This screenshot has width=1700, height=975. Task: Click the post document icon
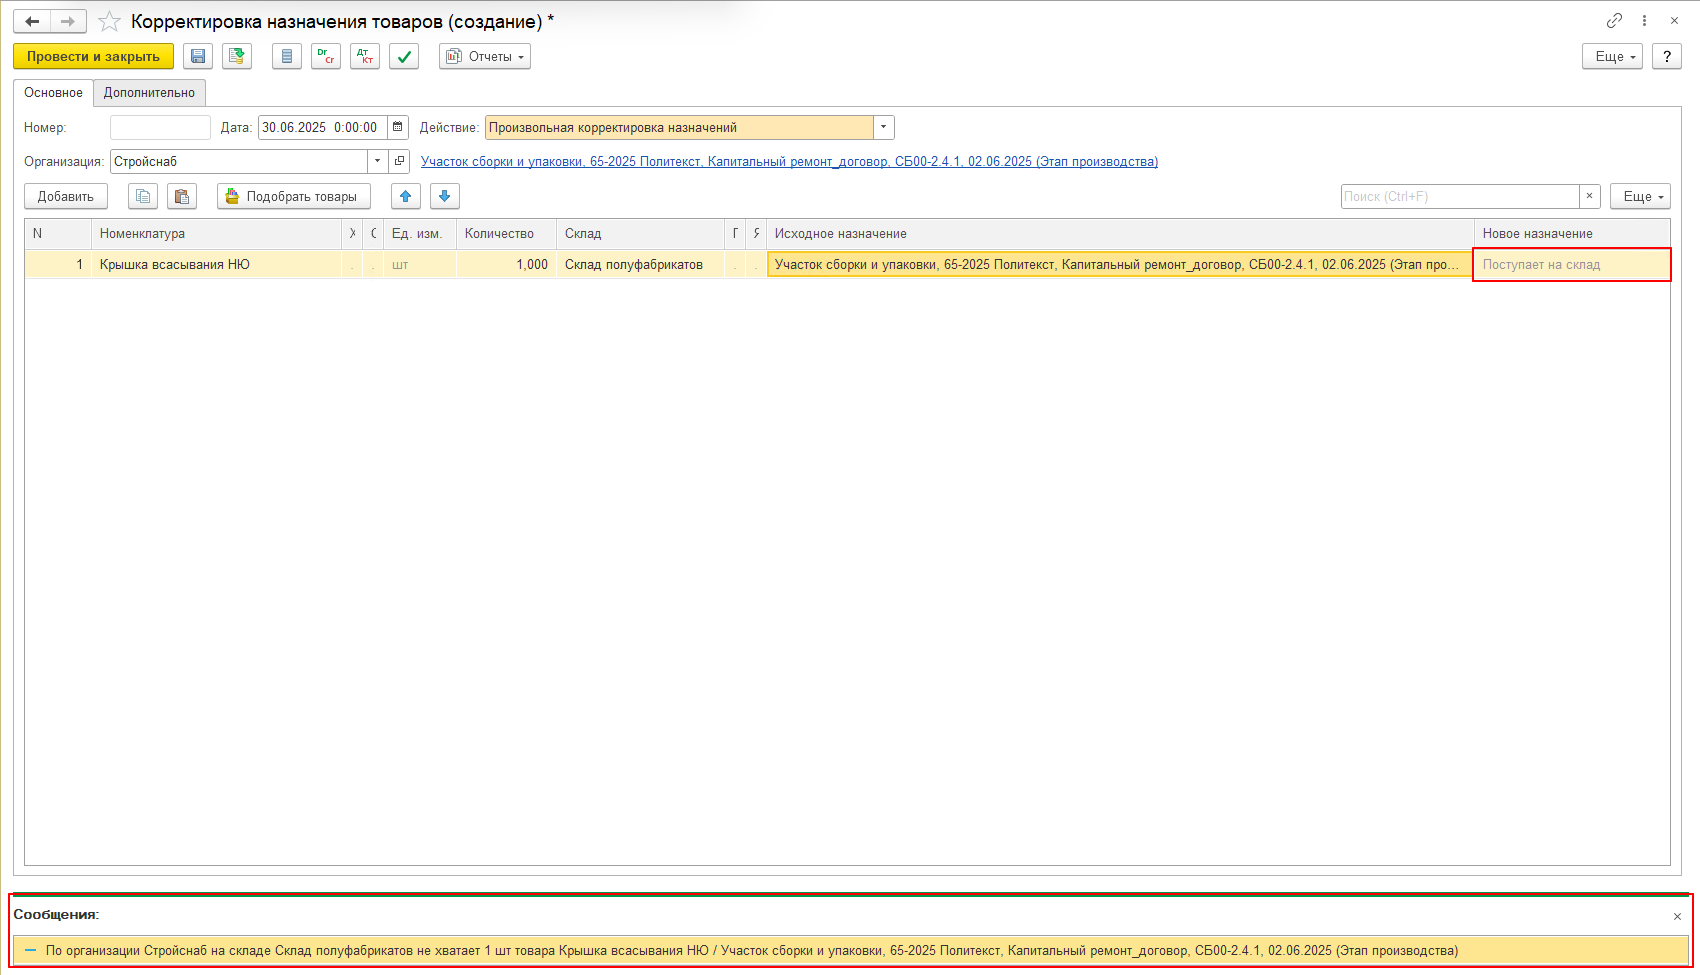point(237,57)
